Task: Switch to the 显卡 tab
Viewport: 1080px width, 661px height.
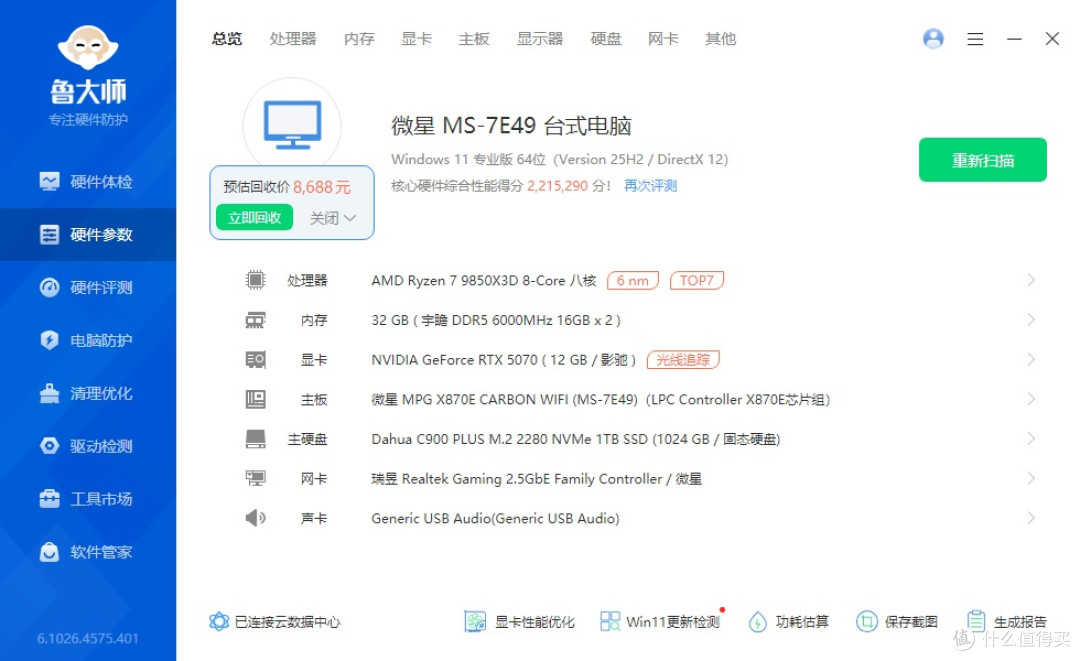Action: pyautogui.click(x=416, y=39)
